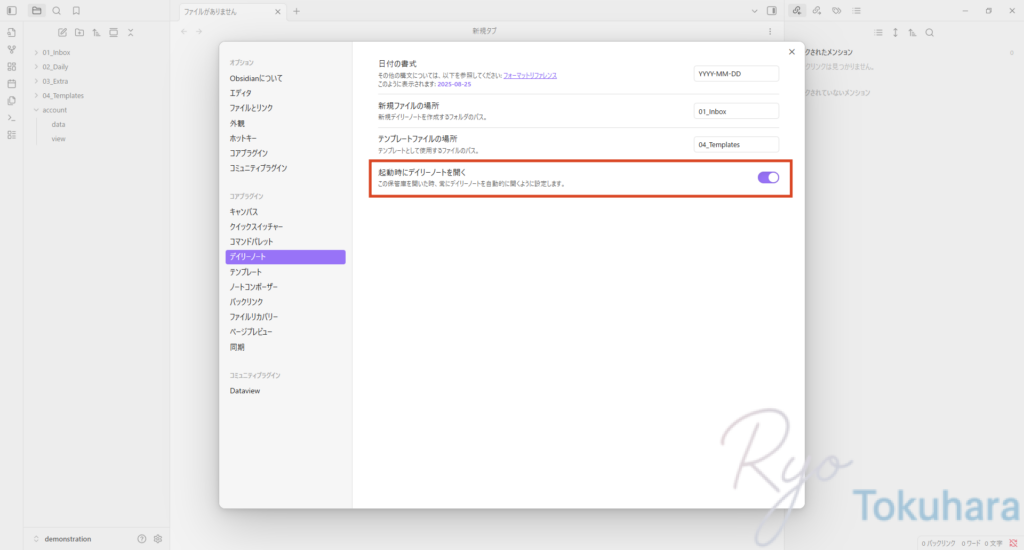Select テンプレート in the settings sidebar
This screenshot has width=1024, height=550.
[246, 272]
